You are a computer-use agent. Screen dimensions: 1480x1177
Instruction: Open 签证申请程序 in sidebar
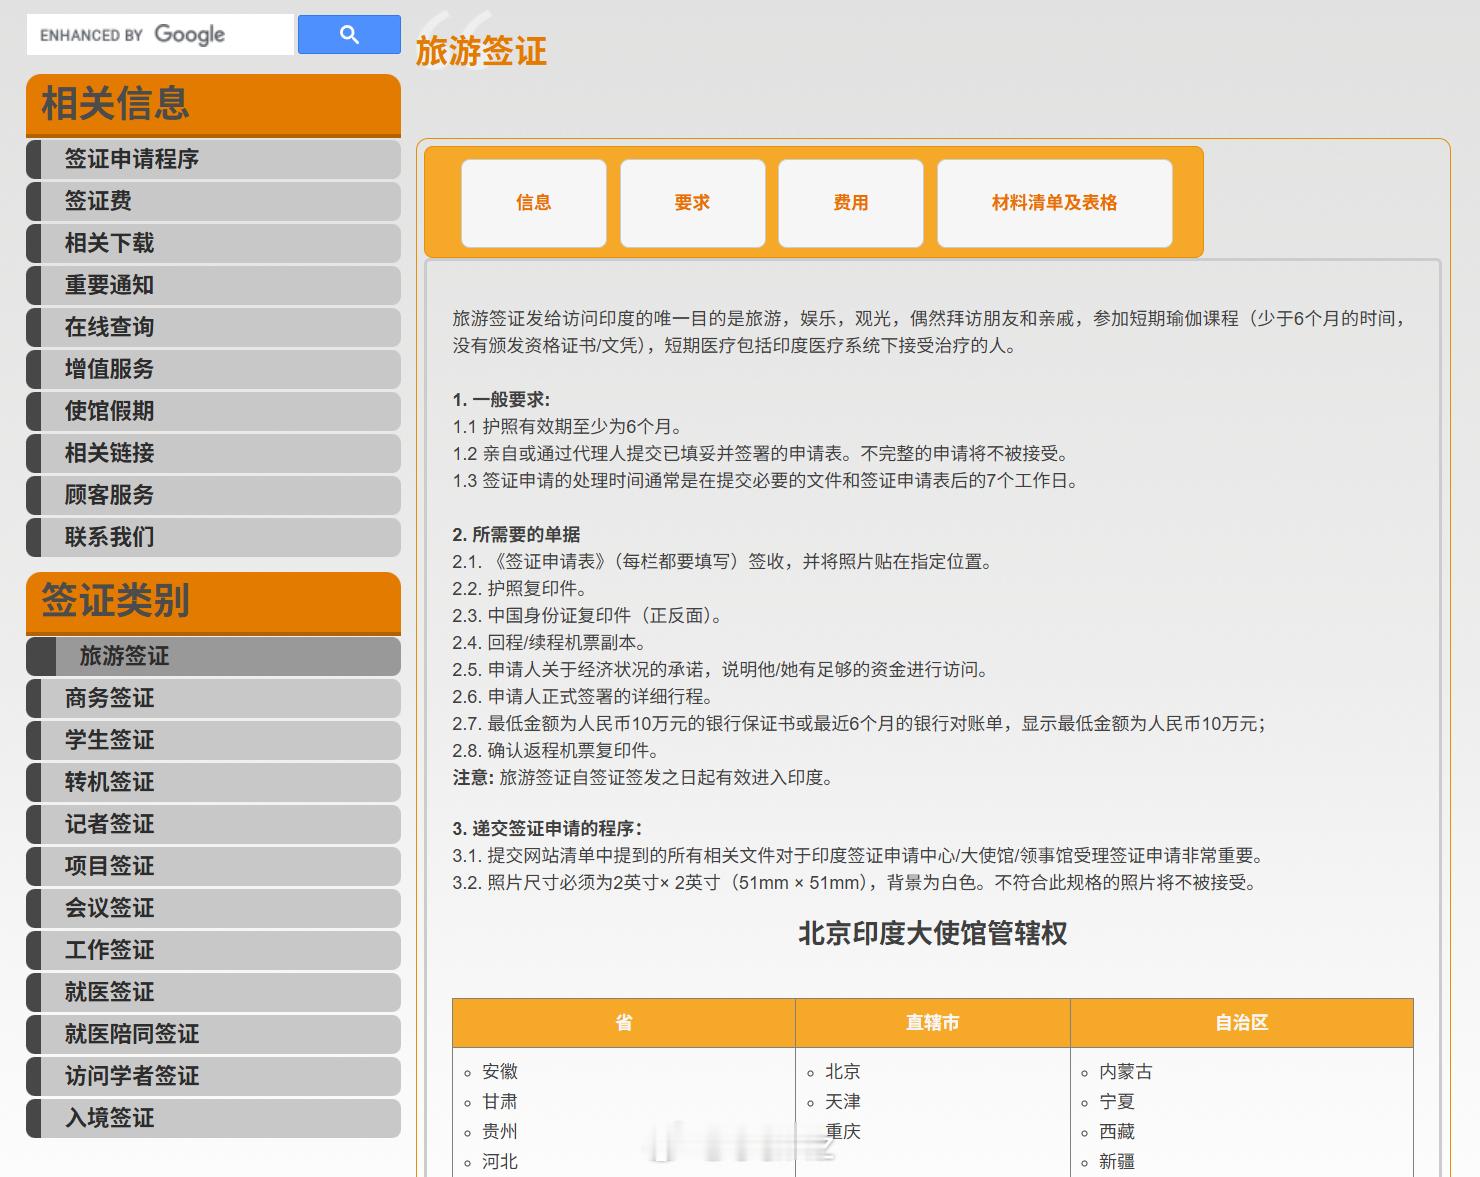(213, 159)
